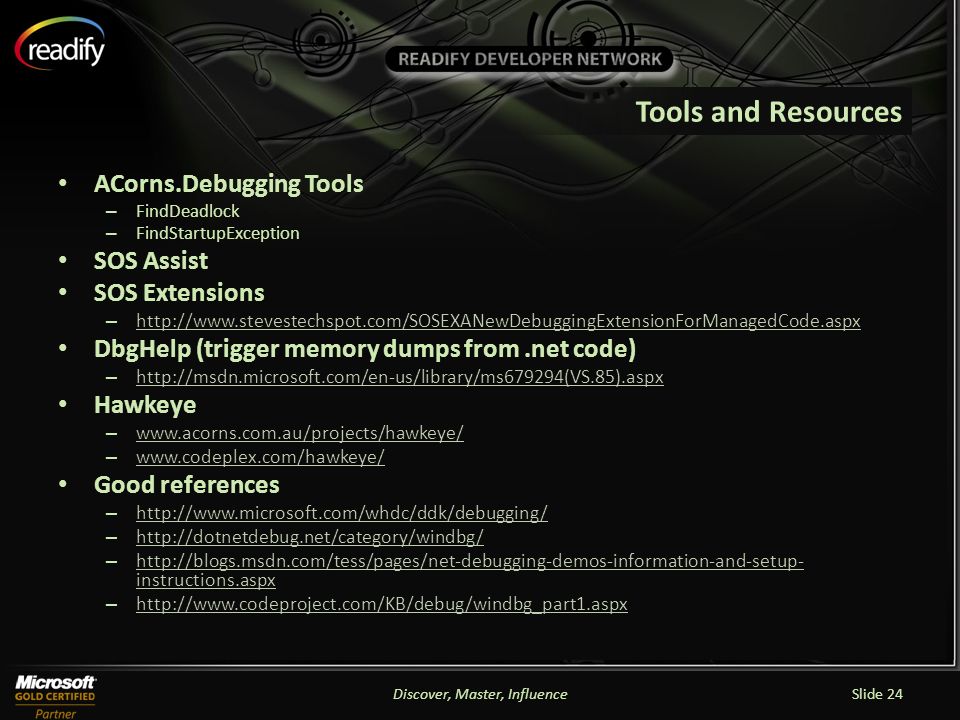This screenshot has height=720, width=960.
Task: Click the Discover, Master, Influence tagline
Action: pos(480,694)
